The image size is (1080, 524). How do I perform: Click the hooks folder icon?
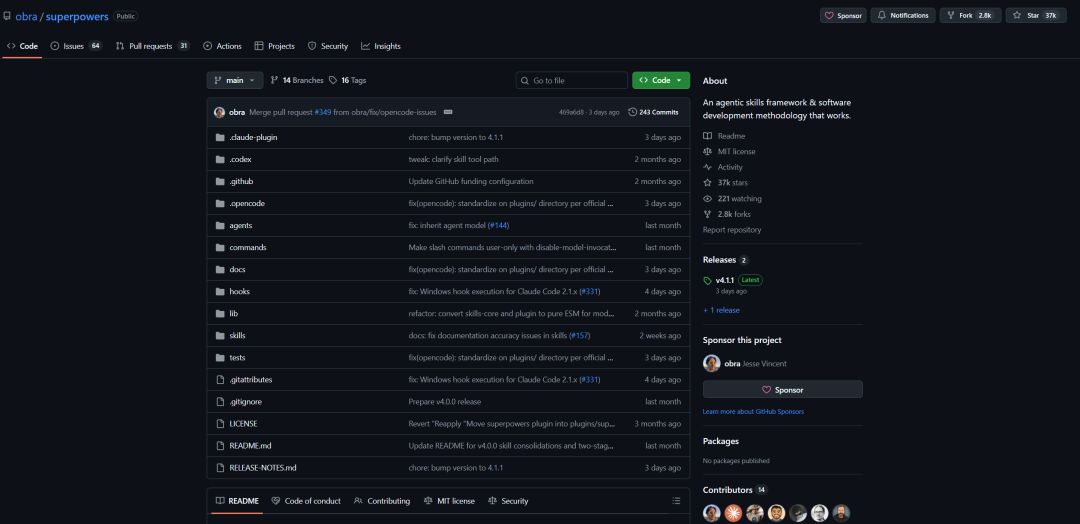coord(220,291)
